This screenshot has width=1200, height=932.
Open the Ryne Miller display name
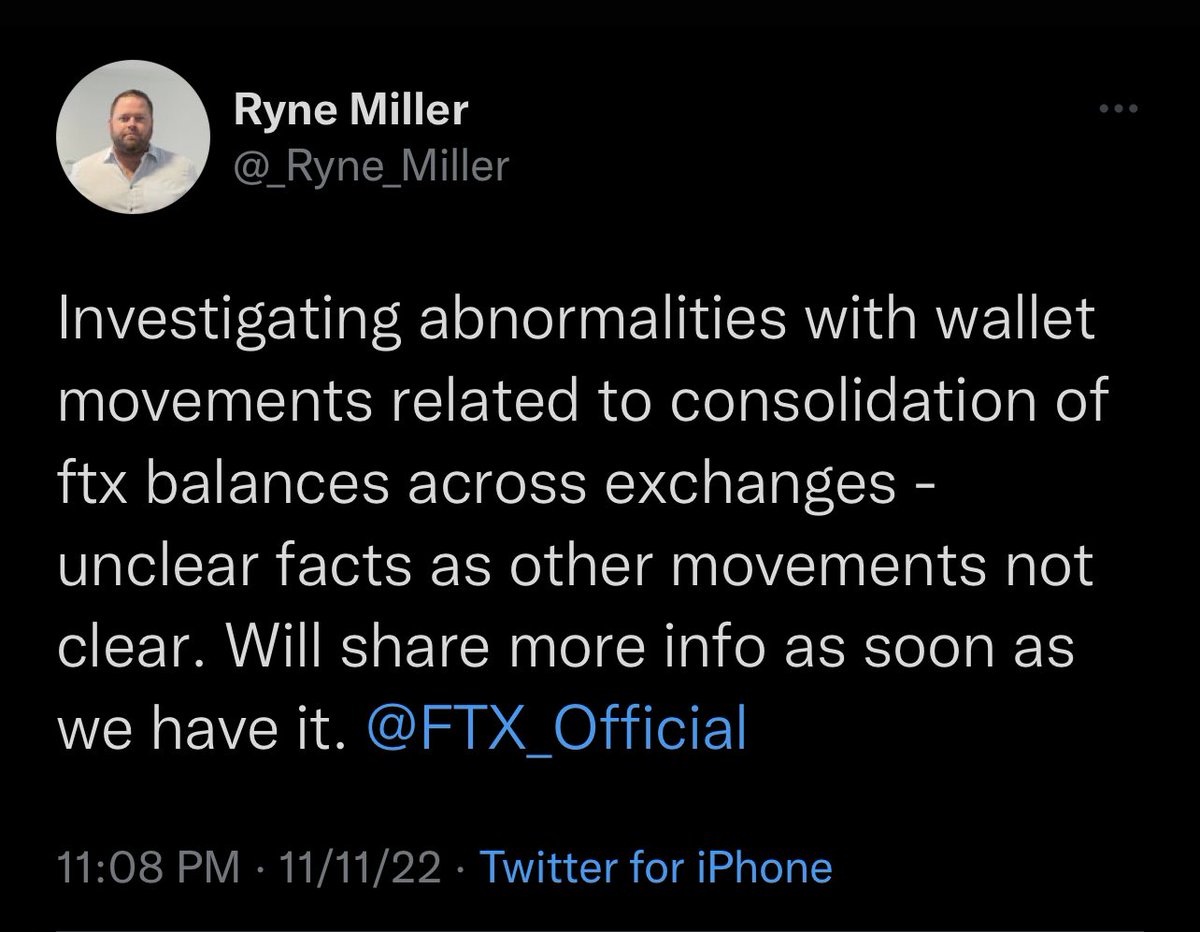point(350,111)
